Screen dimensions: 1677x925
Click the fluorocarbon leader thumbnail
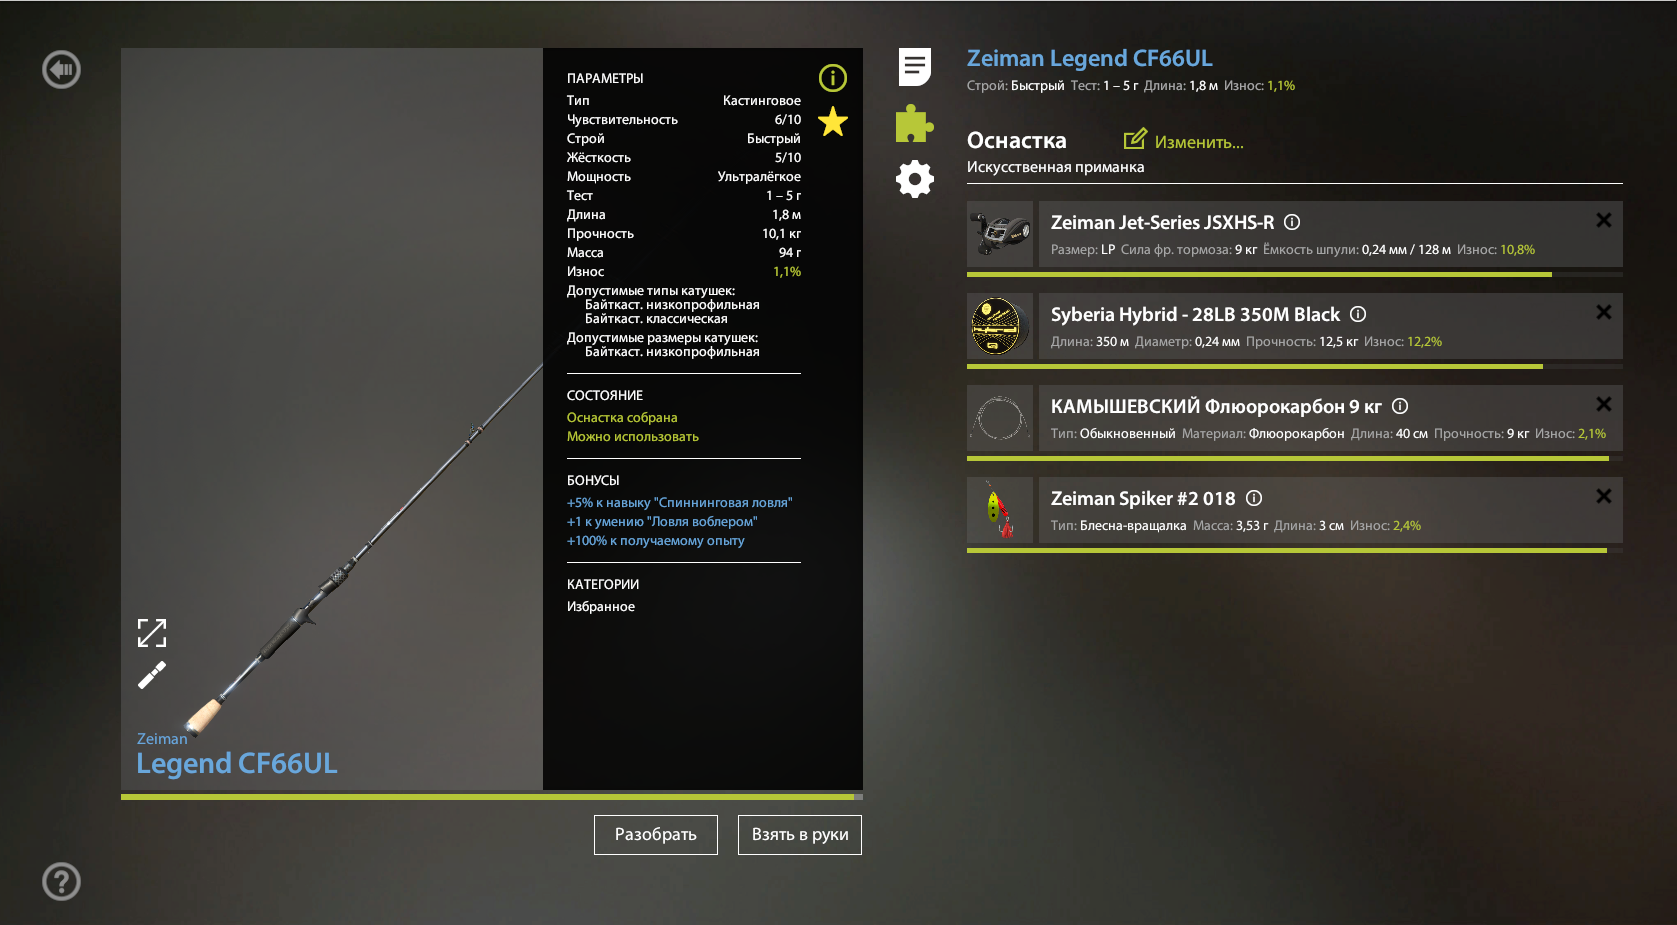(x=1000, y=418)
